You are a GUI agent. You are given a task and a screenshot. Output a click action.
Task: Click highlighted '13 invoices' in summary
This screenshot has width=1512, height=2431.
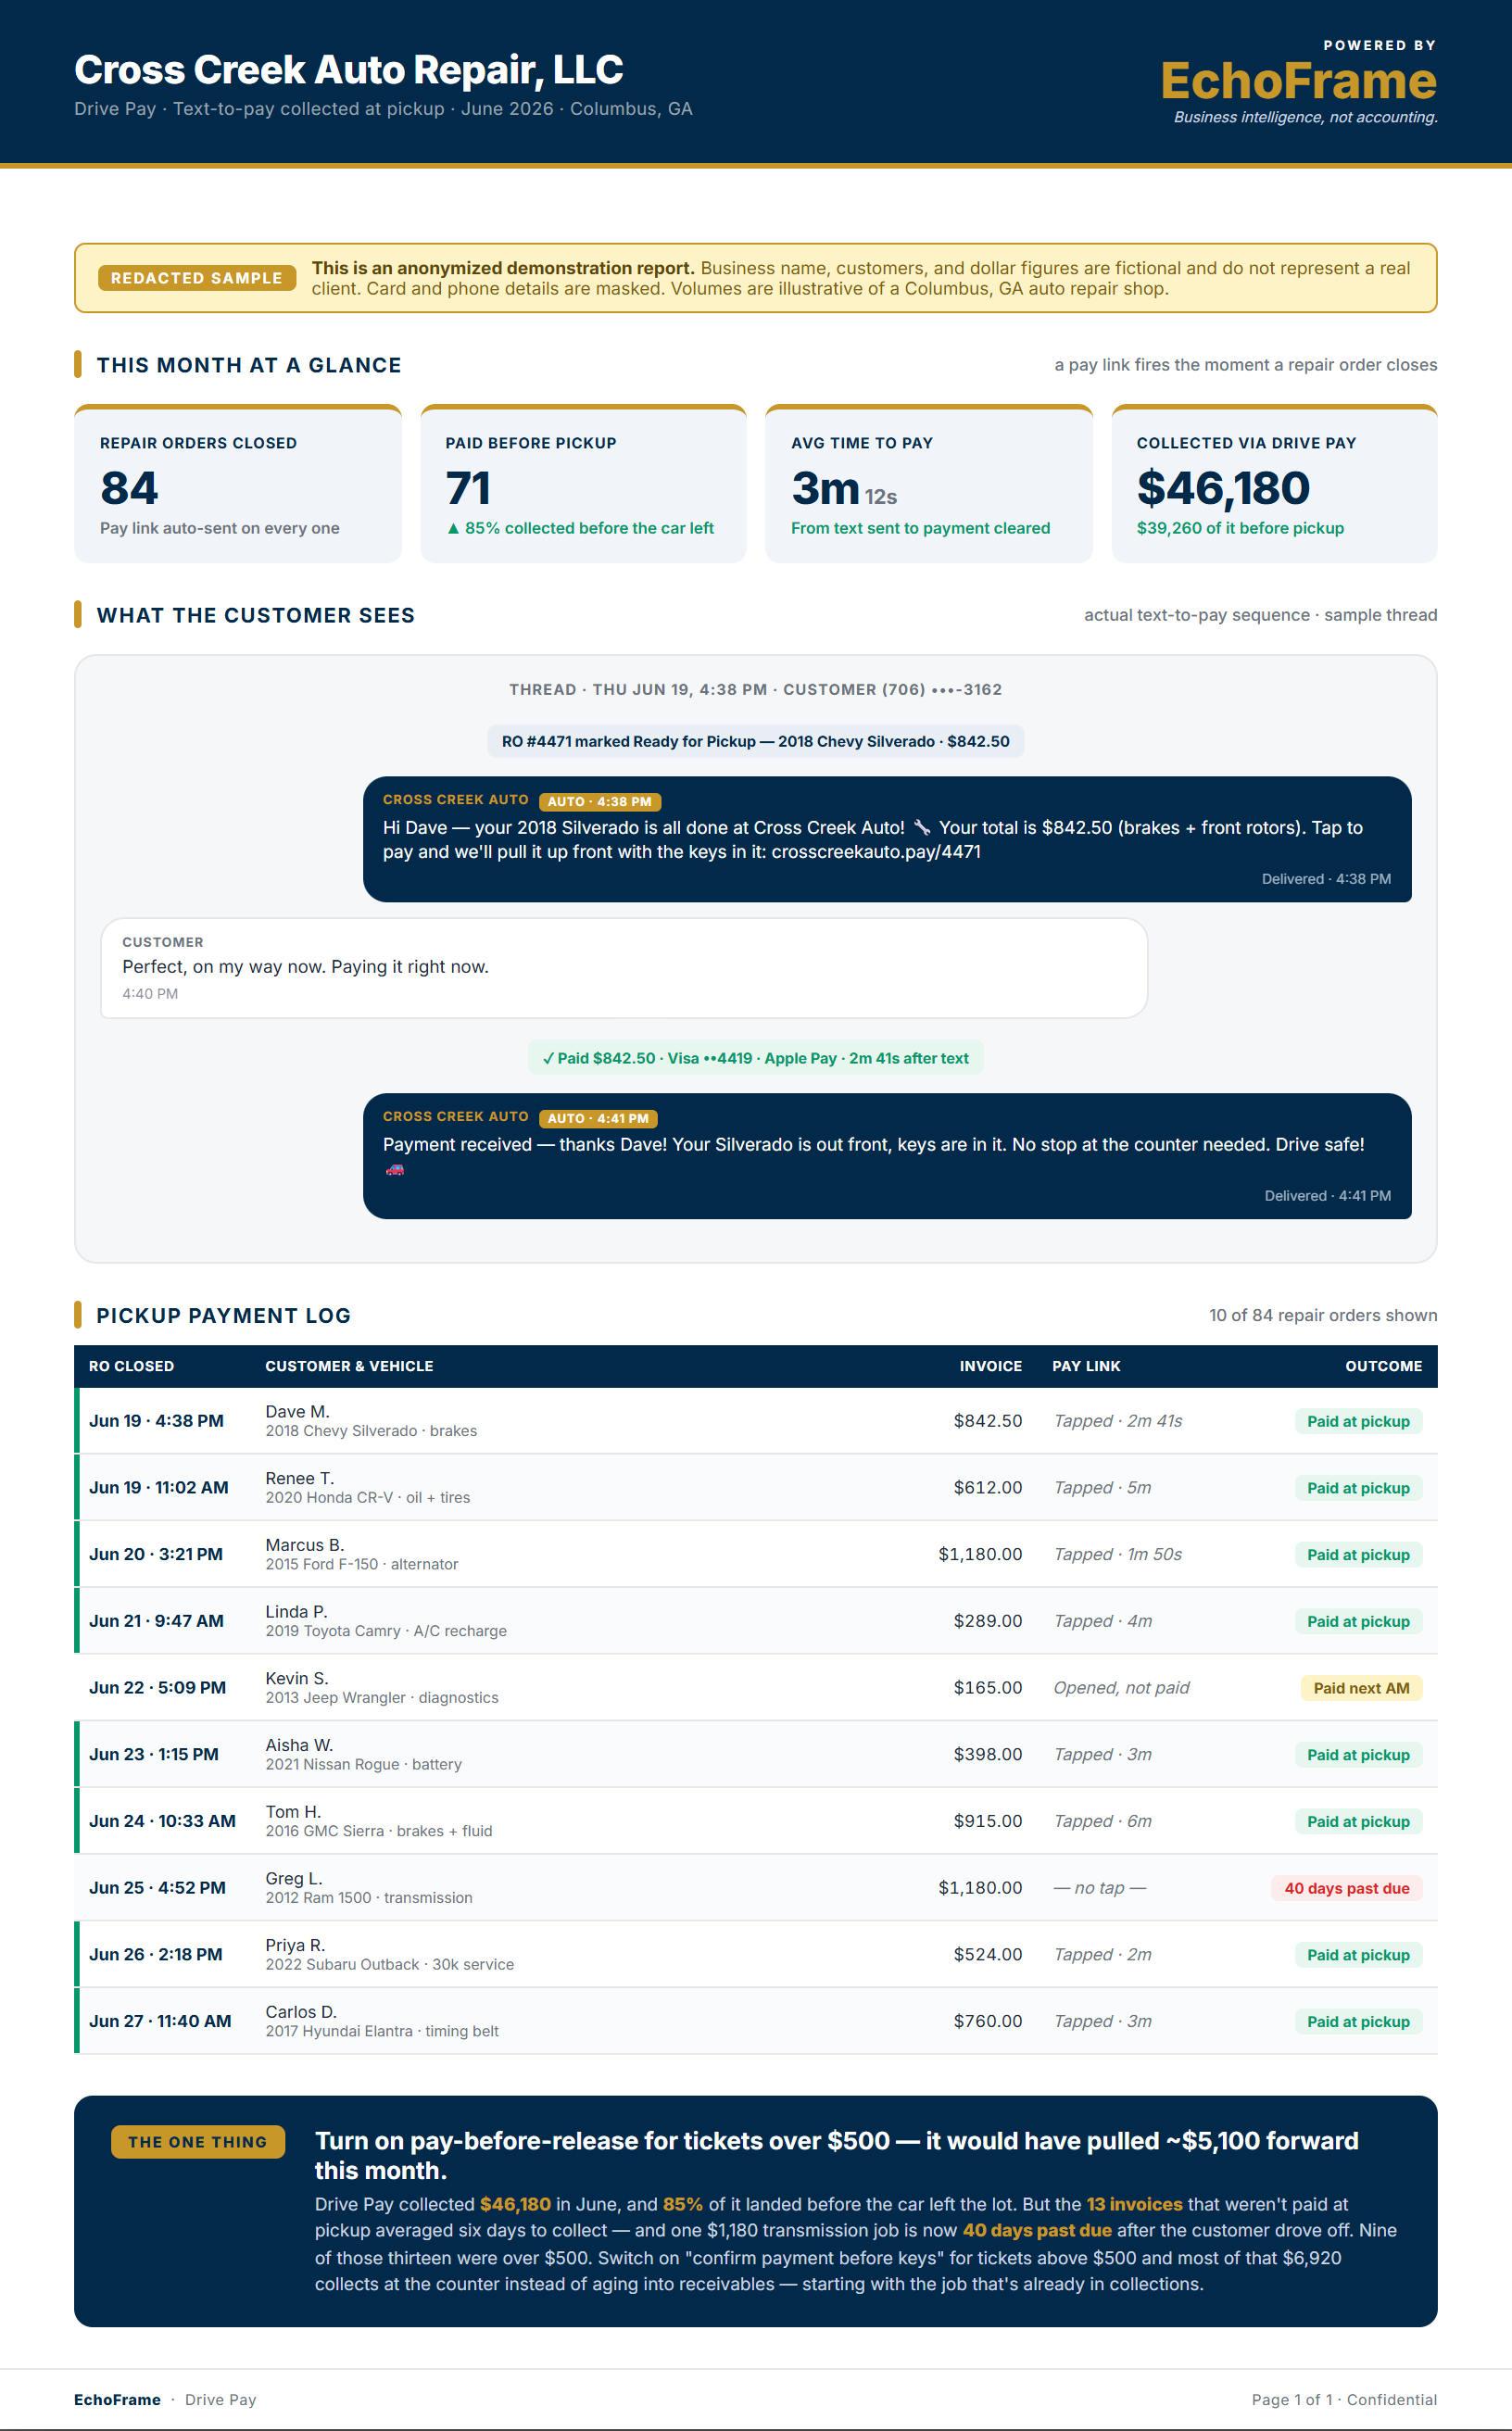[1134, 2204]
